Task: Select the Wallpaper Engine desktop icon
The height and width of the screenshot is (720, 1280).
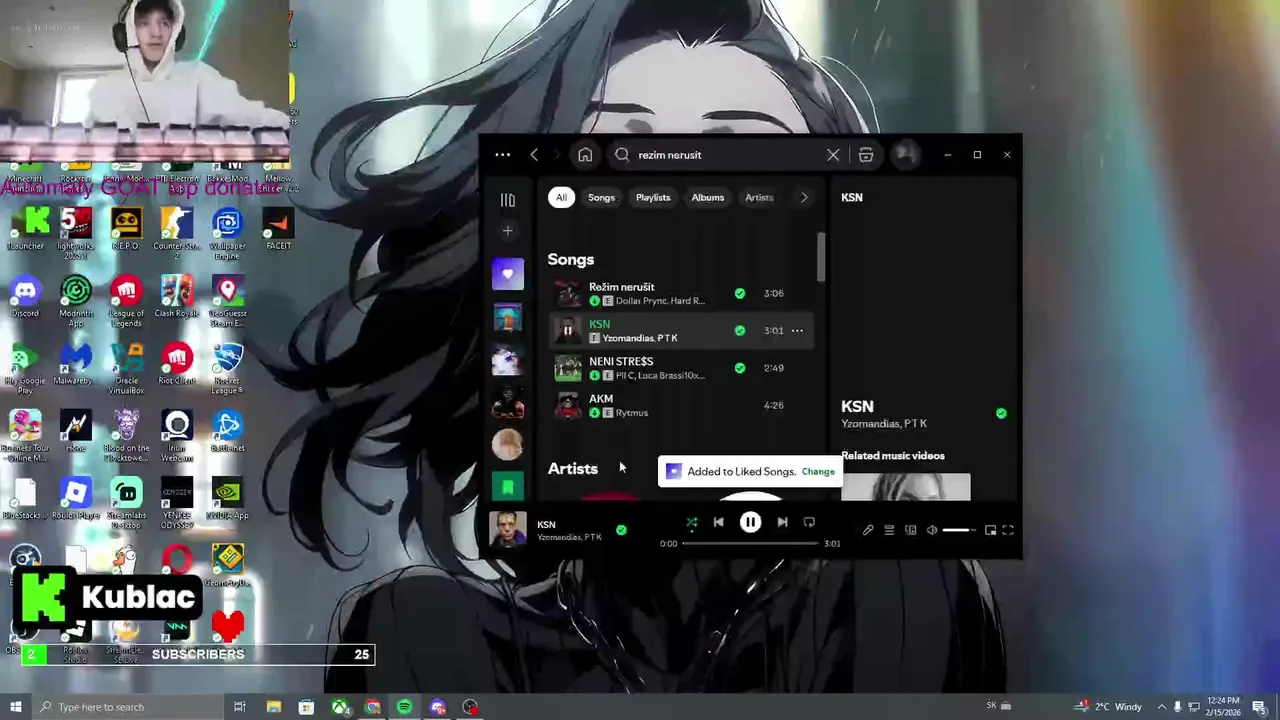Action: pos(227,233)
